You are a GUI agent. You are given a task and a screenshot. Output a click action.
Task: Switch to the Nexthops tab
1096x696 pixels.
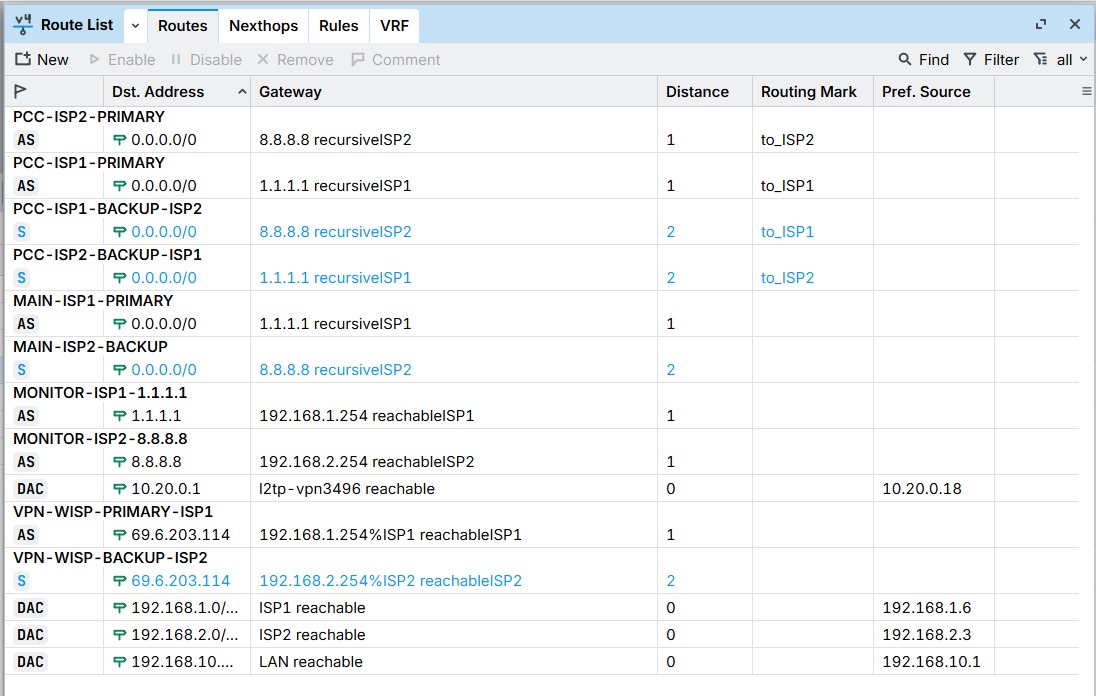[264, 26]
